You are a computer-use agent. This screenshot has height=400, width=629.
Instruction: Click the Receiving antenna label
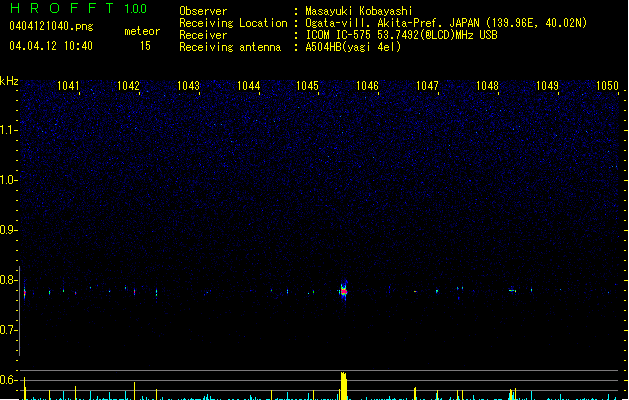pos(230,47)
